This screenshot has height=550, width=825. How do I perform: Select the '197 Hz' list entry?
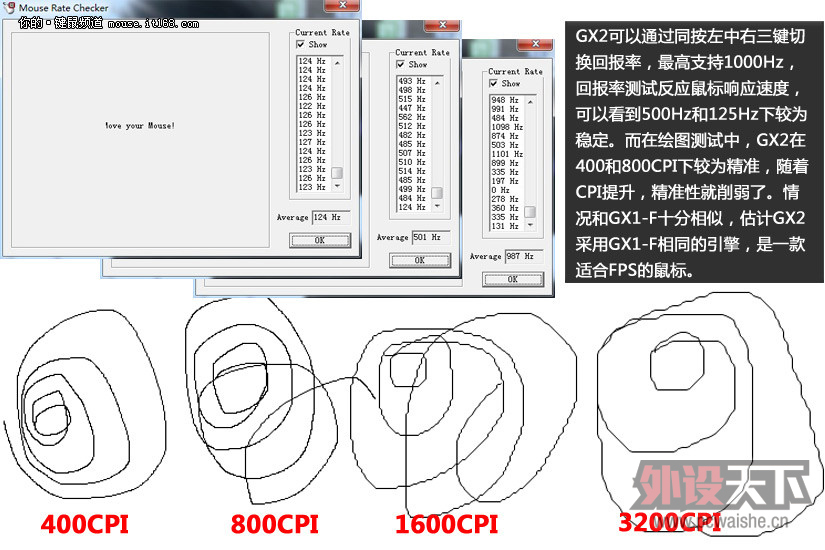505,181
